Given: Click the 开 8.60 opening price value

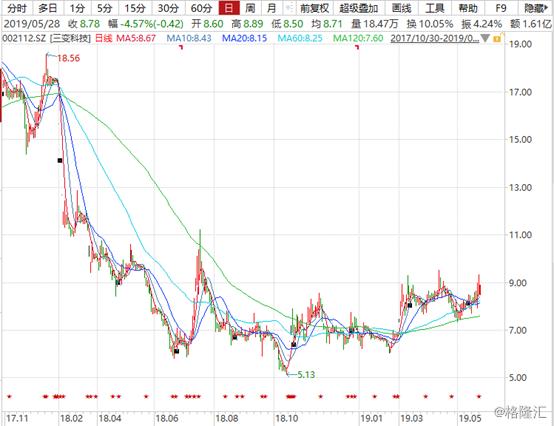Looking at the screenshot, I should point(207,24).
